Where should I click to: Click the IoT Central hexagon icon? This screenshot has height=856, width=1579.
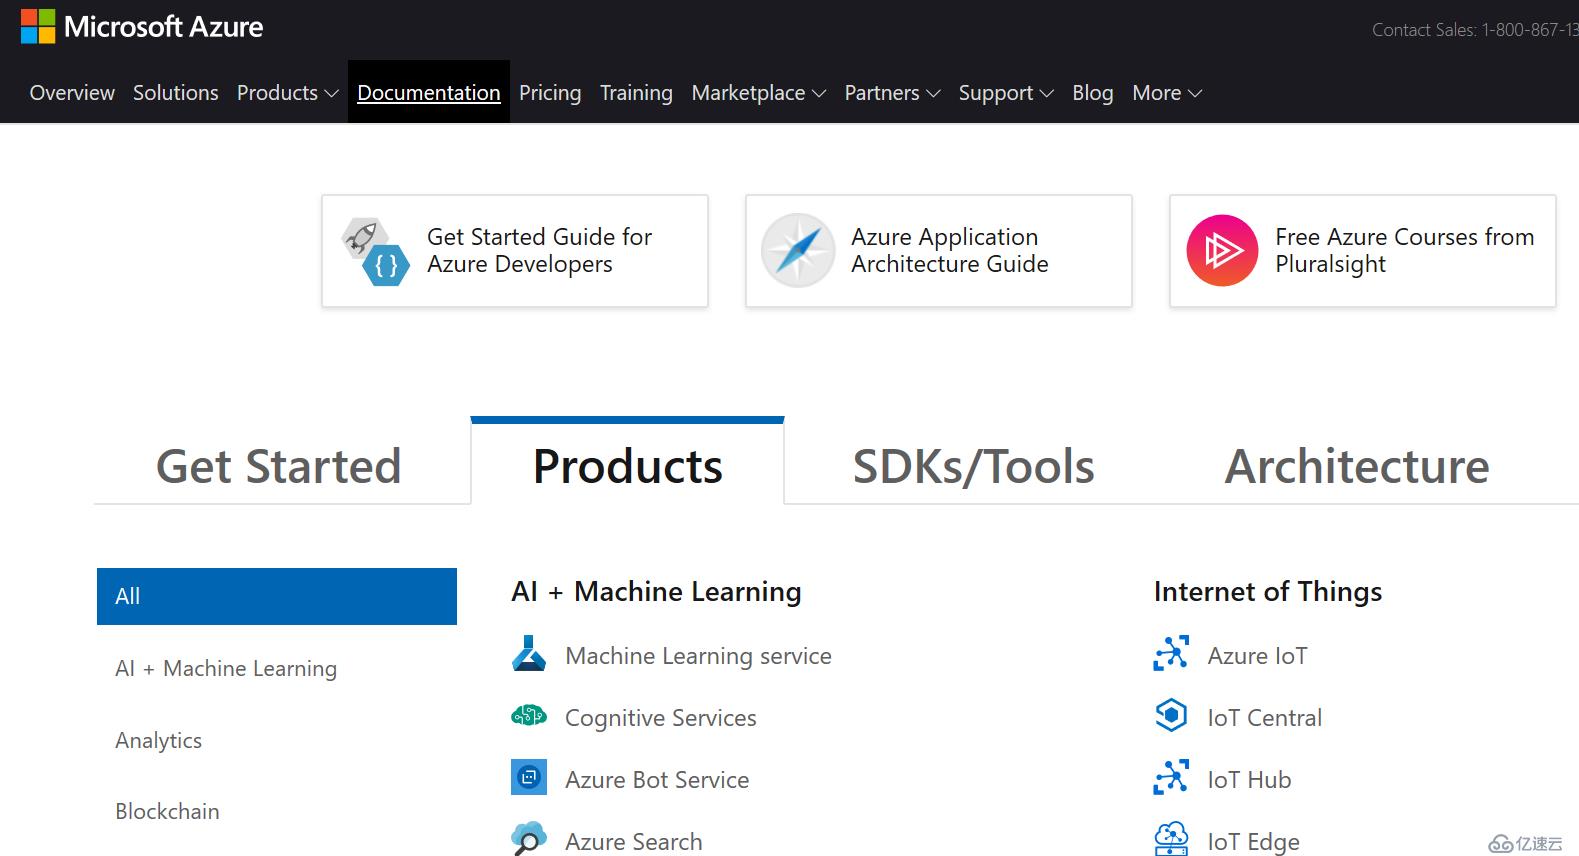click(x=1171, y=716)
